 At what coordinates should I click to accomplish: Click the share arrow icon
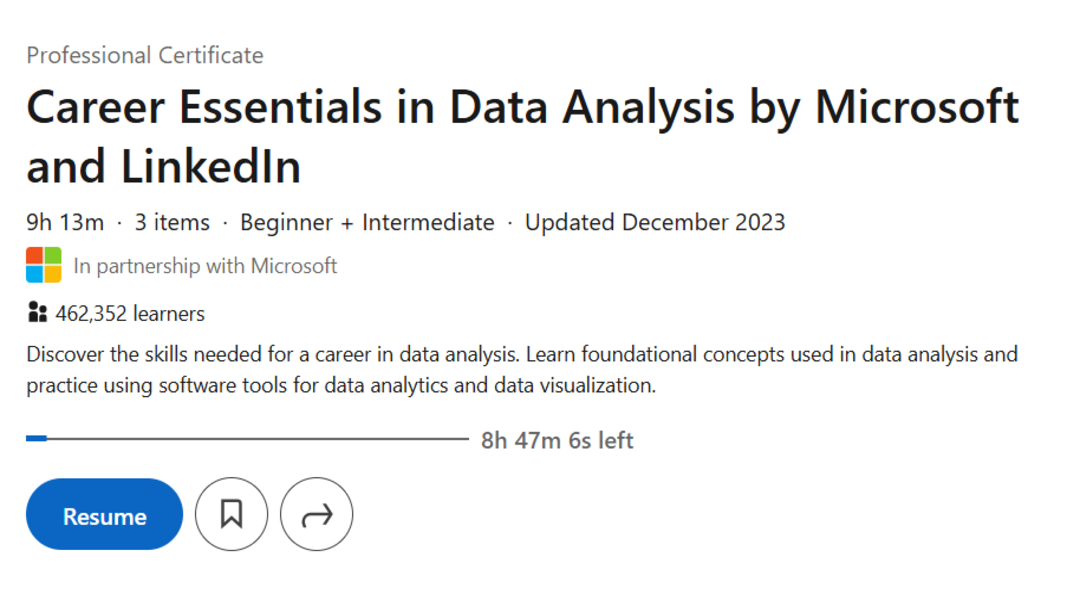317,515
